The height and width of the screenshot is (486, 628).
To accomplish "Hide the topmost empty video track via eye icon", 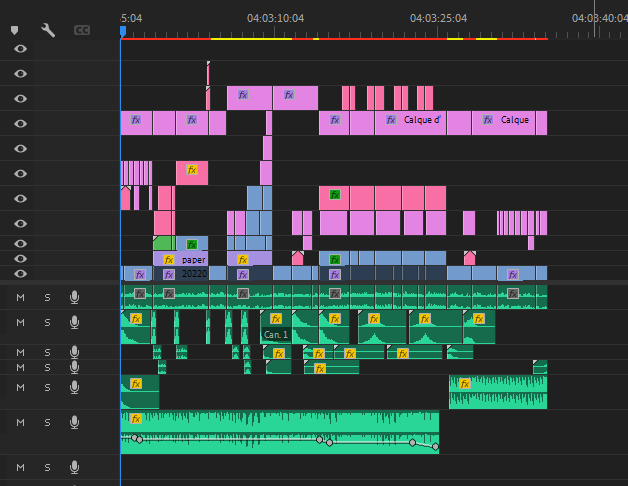I will (x=20, y=49).
